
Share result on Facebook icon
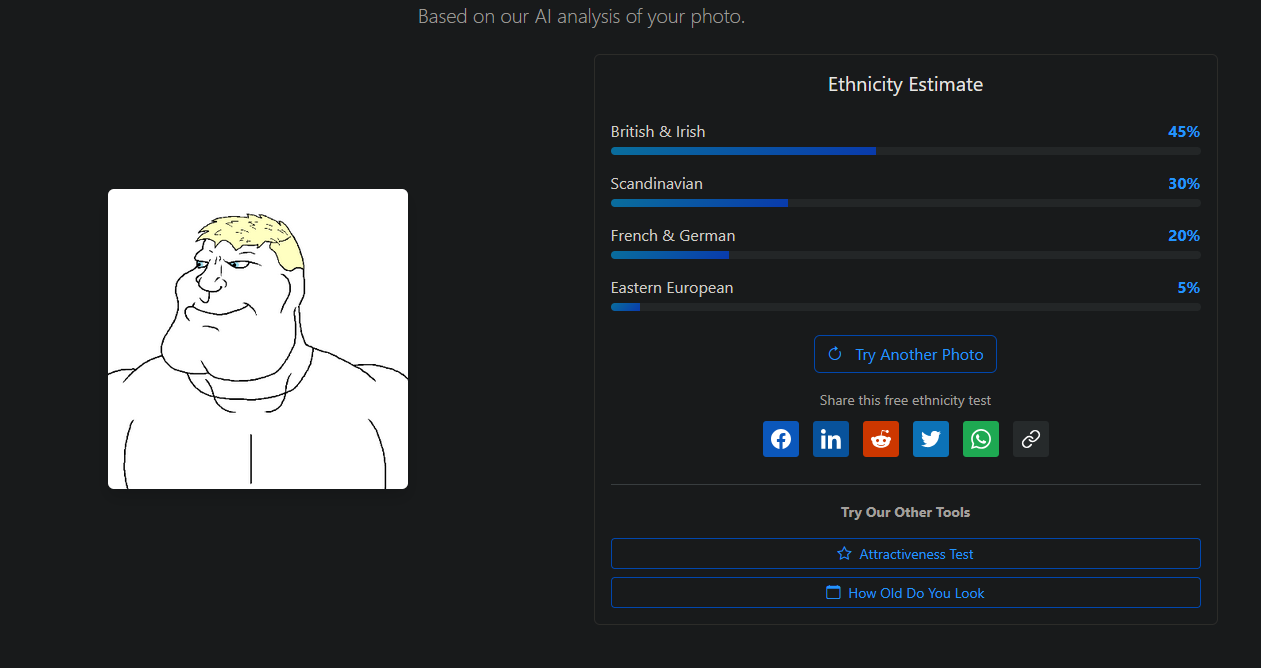pyautogui.click(x=781, y=439)
